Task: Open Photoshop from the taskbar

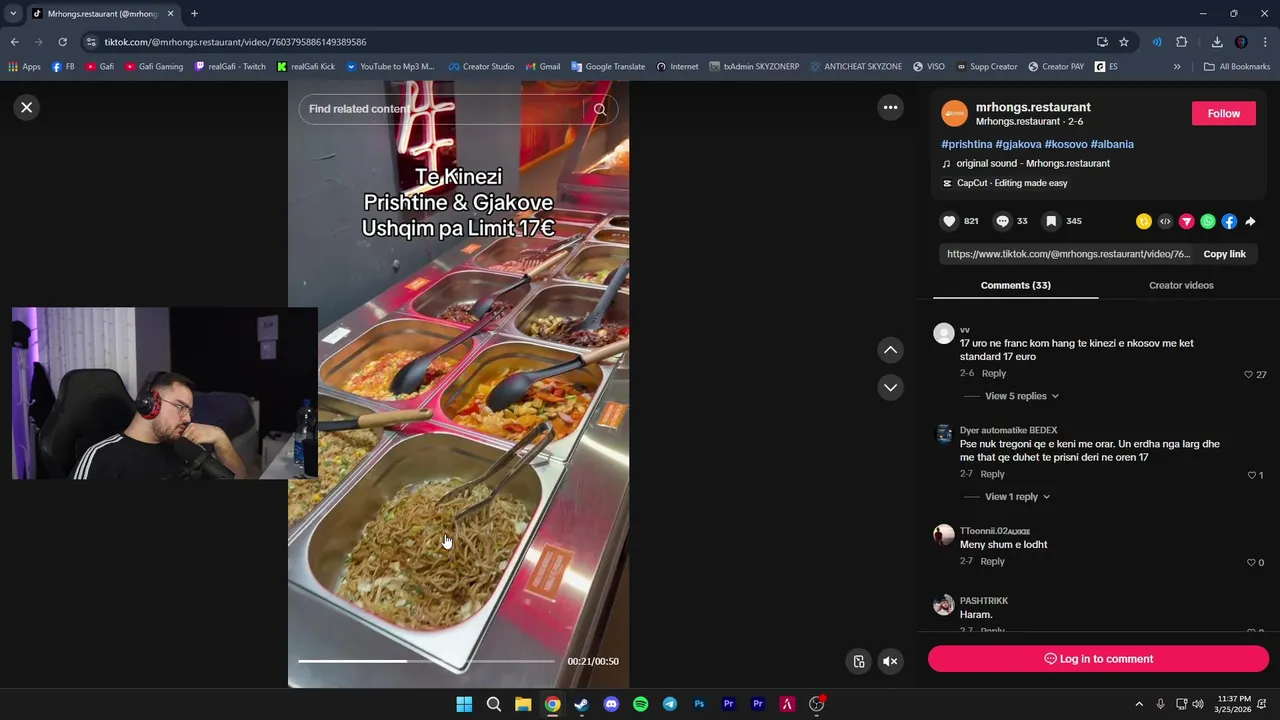Action: 699,704
